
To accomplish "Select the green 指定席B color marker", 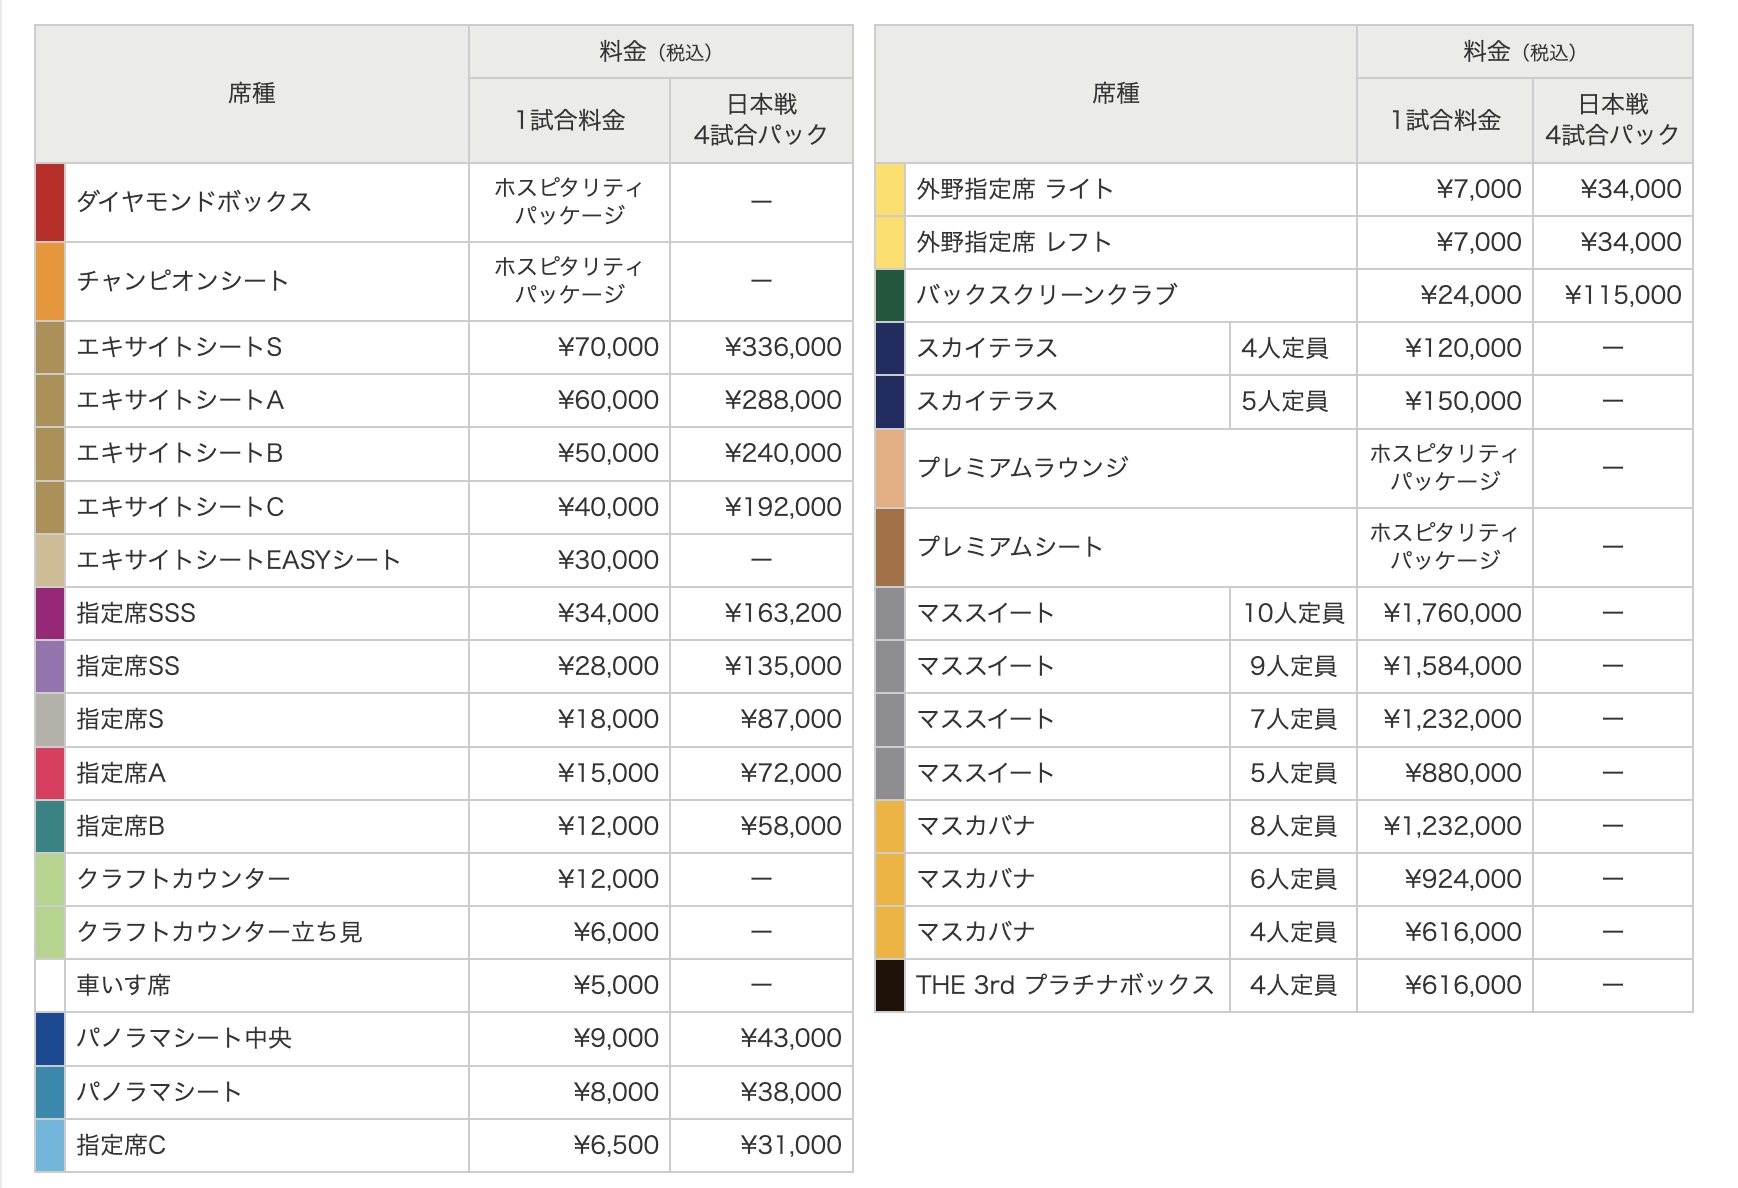I will pyautogui.click(x=48, y=826).
